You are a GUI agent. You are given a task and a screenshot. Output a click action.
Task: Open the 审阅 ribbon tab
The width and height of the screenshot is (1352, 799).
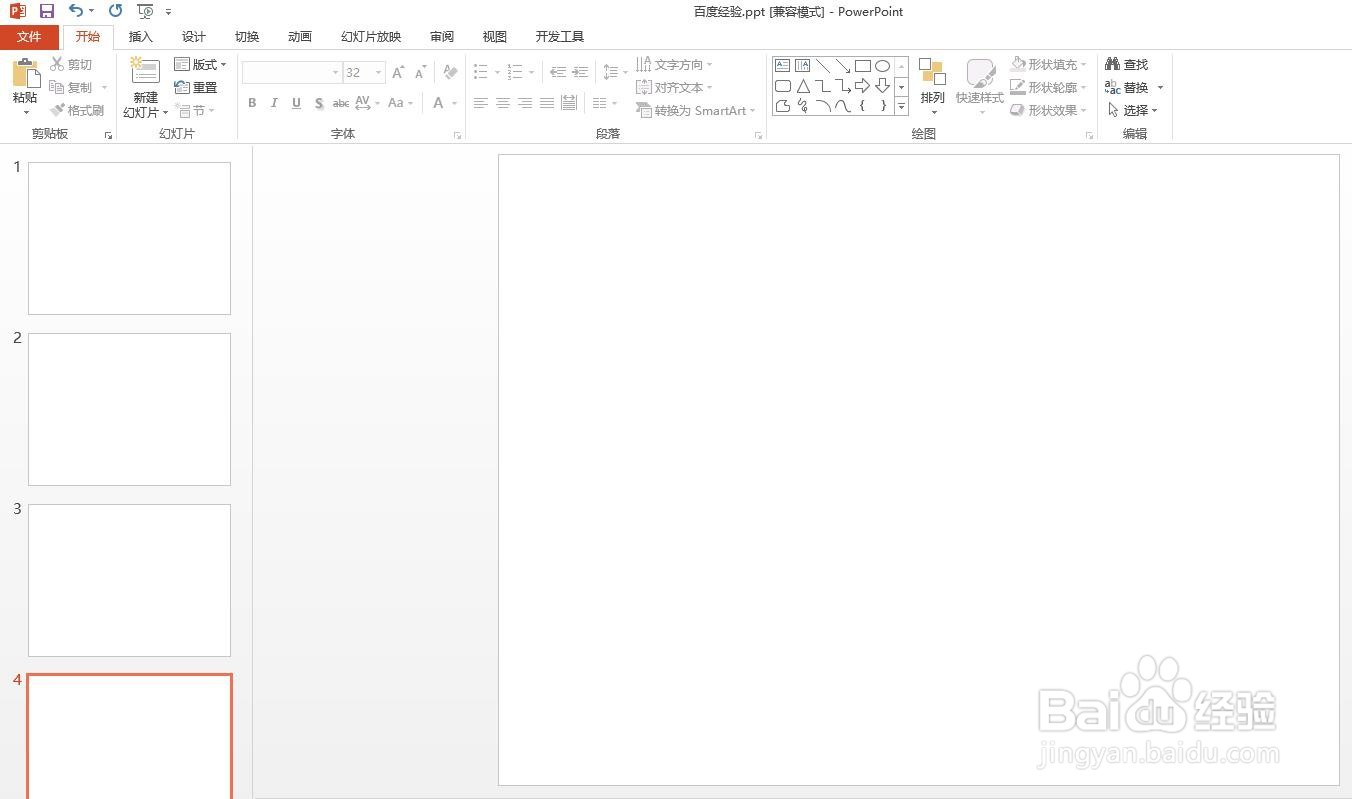pyautogui.click(x=442, y=37)
